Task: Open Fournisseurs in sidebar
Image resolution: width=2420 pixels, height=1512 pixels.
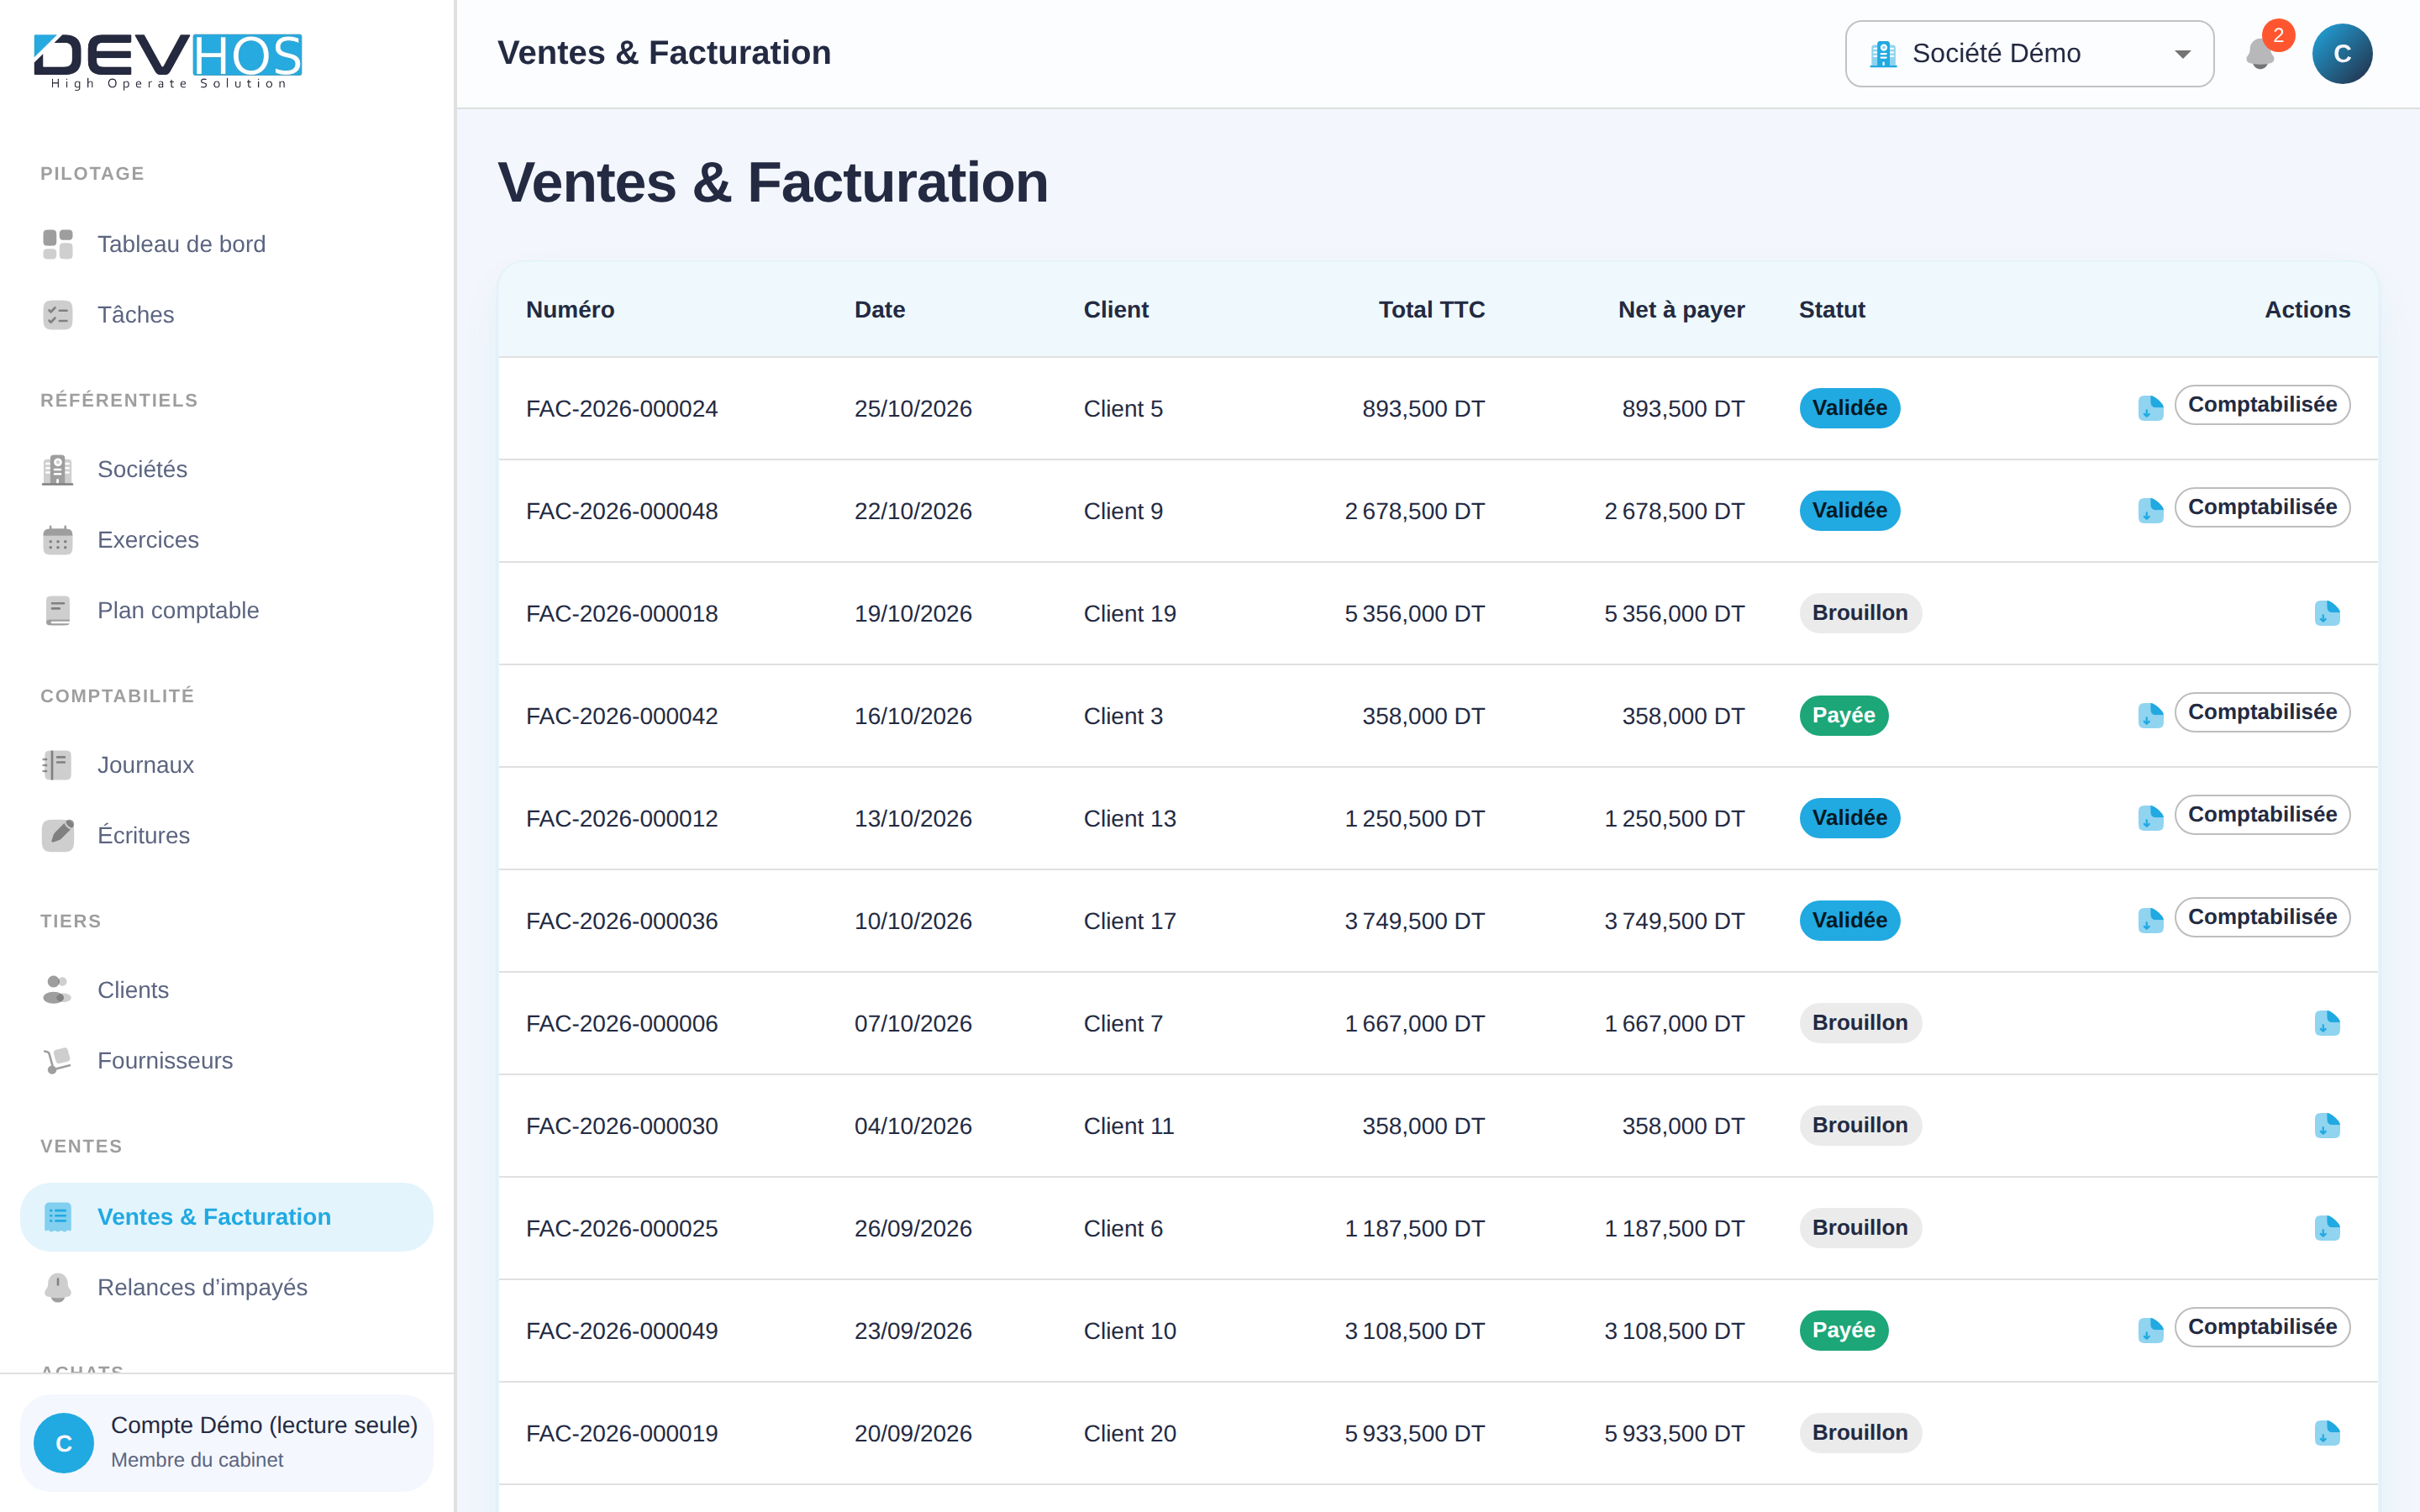Action: (x=226, y=1061)
